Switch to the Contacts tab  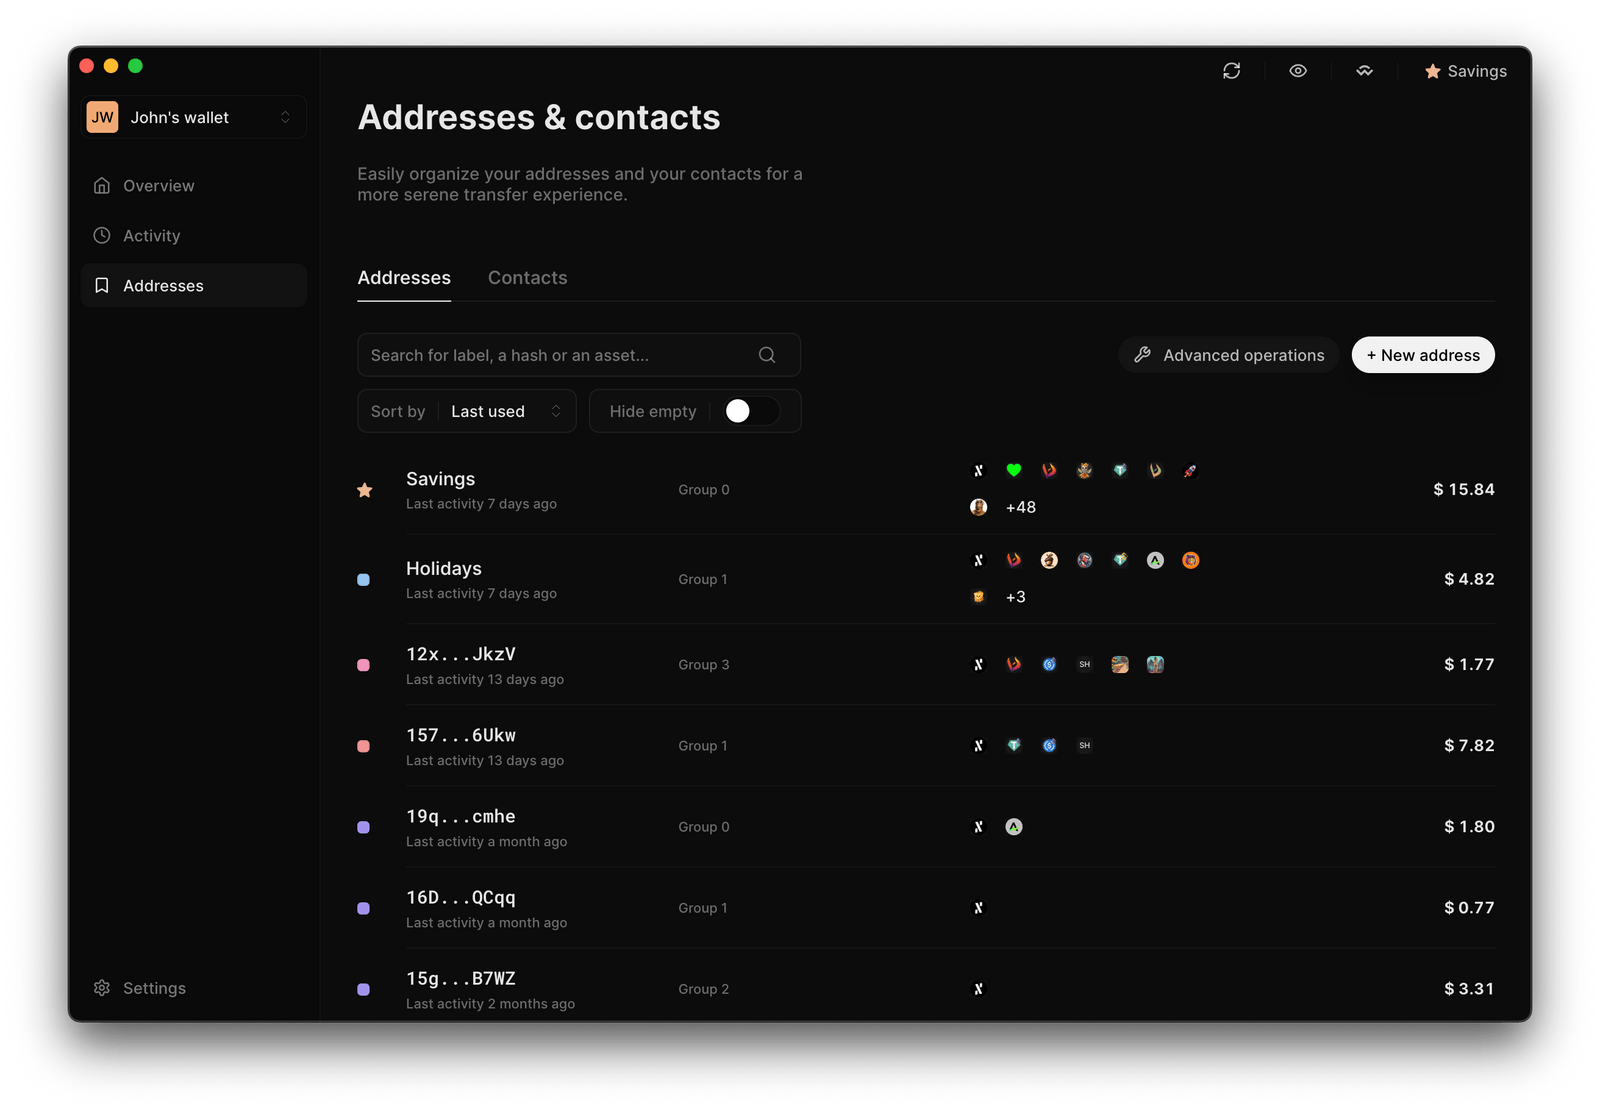coord(527,277)
